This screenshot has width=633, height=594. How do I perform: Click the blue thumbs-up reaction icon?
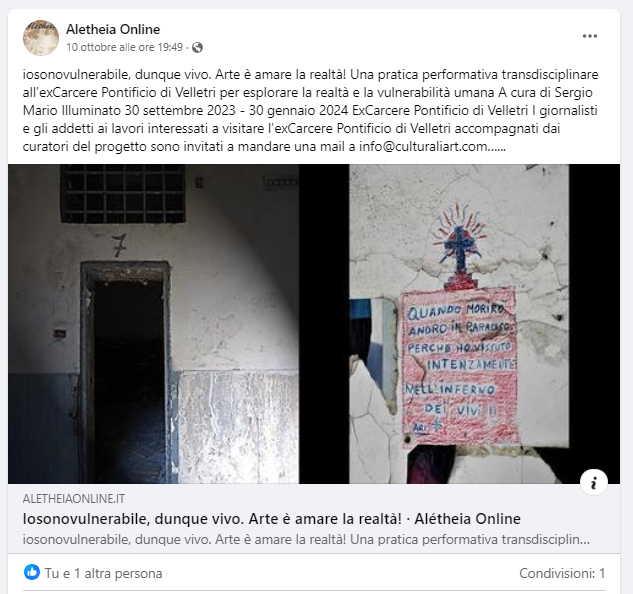point(32,572)
